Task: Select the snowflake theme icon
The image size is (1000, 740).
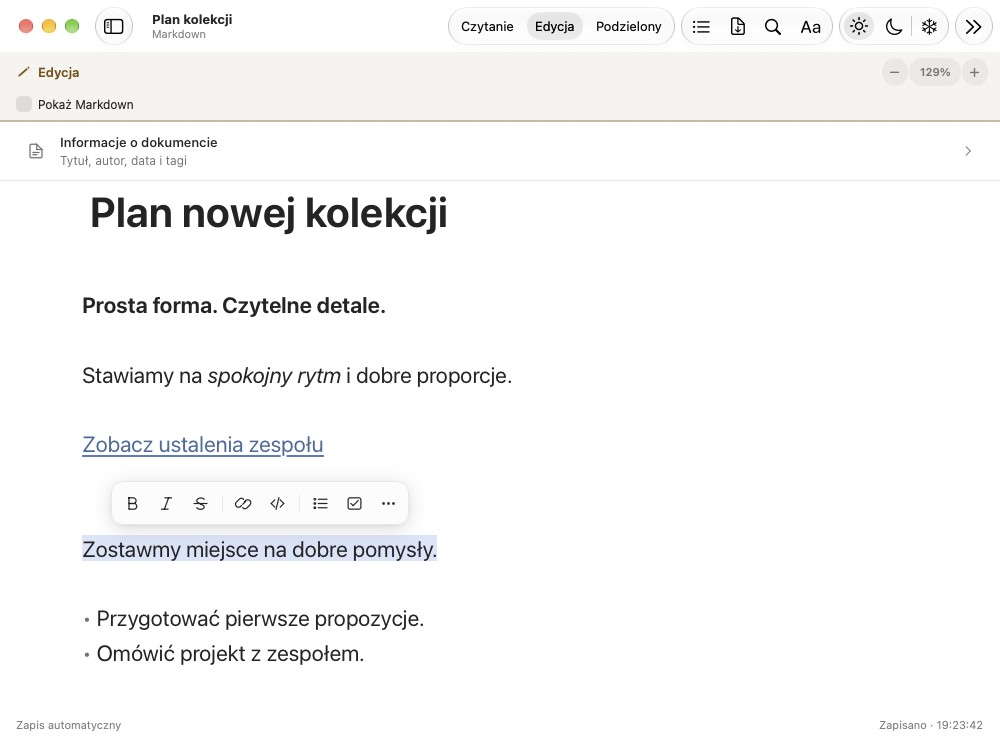Action: point(929,27)
